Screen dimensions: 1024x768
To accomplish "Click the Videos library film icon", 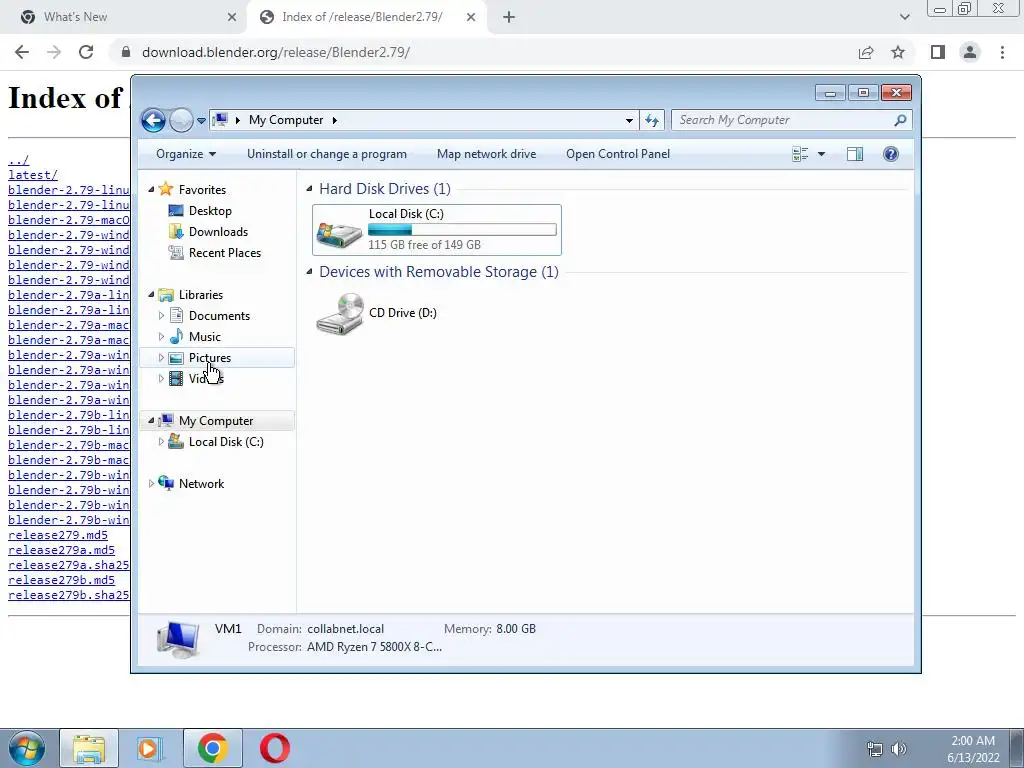I will tap(176, 379).
